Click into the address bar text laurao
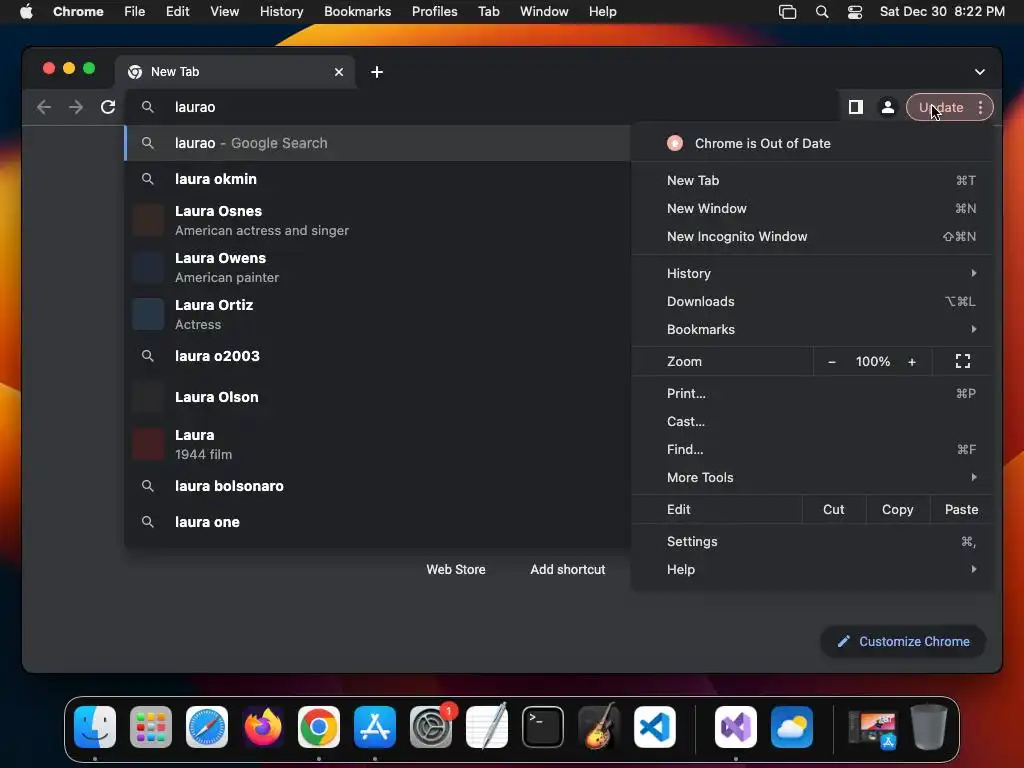Viewport: 1024px width, 768px height. point(195,107)
